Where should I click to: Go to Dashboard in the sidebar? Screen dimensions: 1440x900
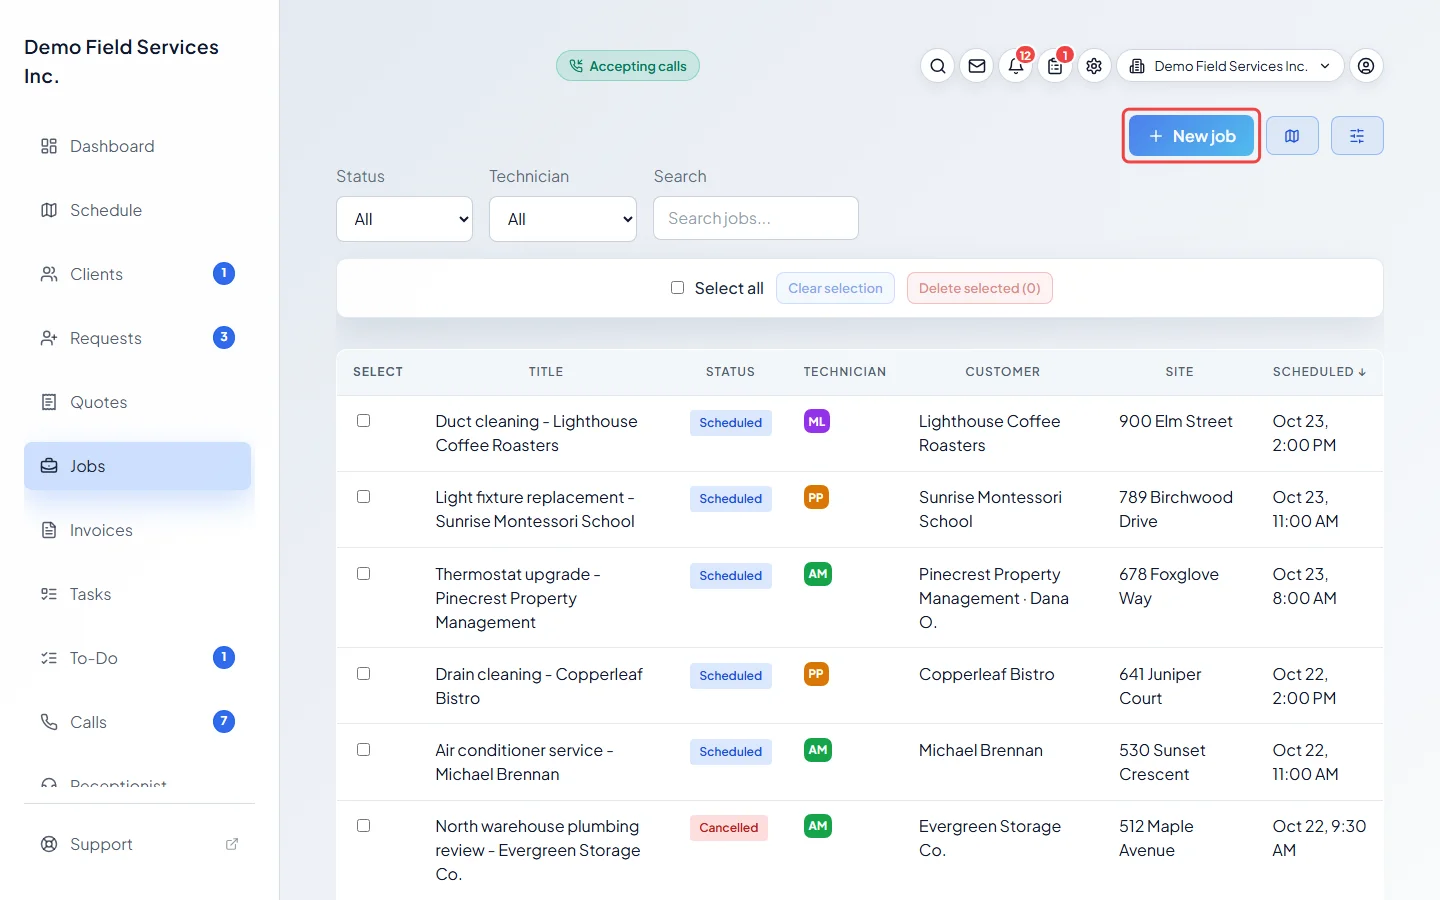tap(138, 146)
